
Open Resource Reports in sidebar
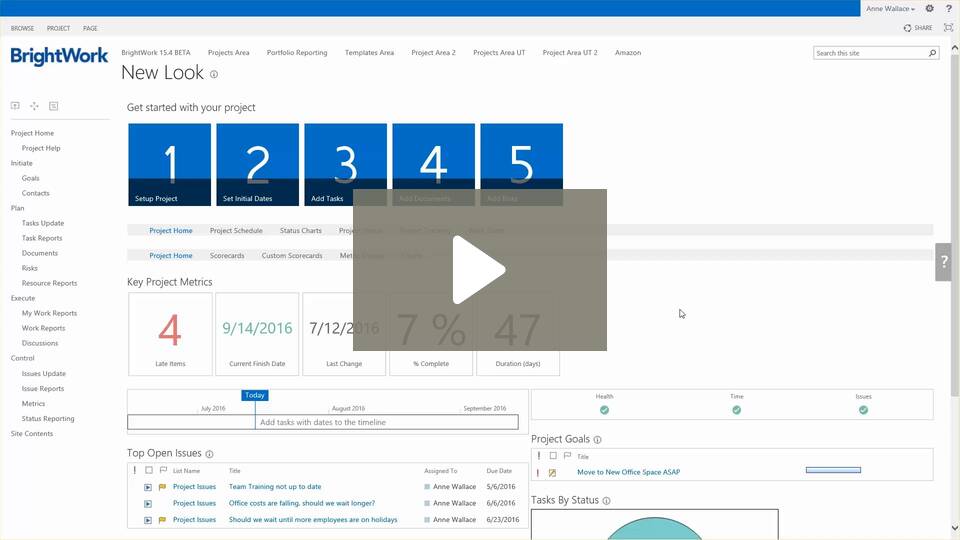50,283
